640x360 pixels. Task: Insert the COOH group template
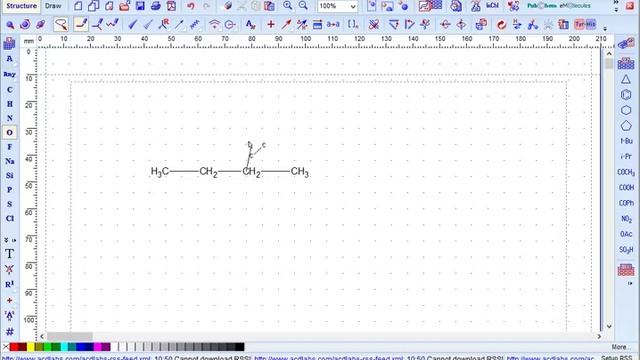tap(626, 188)
